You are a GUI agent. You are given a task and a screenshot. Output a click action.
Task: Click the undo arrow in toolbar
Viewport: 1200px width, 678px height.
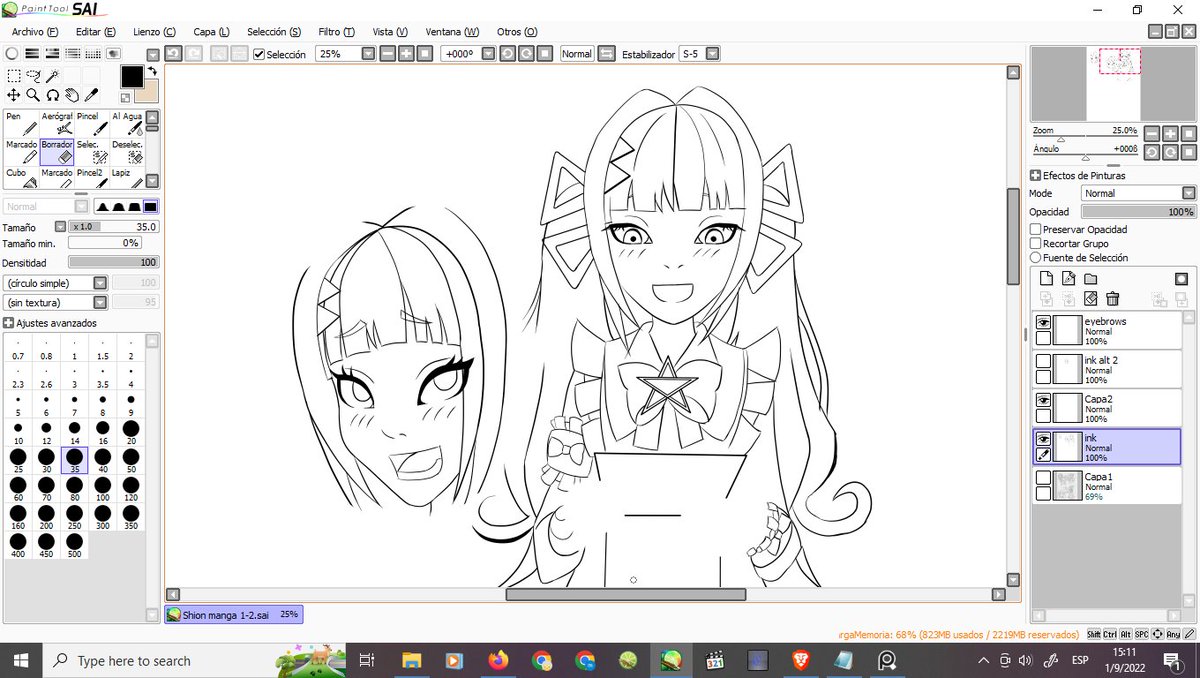[x=173, y=54]
